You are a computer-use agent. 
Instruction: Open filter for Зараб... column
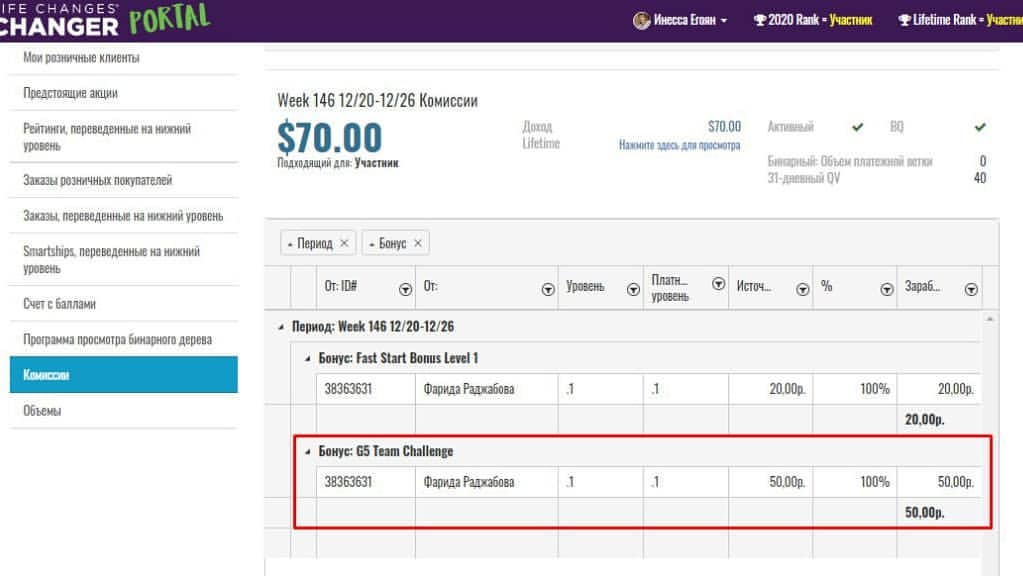coord(971,290)
